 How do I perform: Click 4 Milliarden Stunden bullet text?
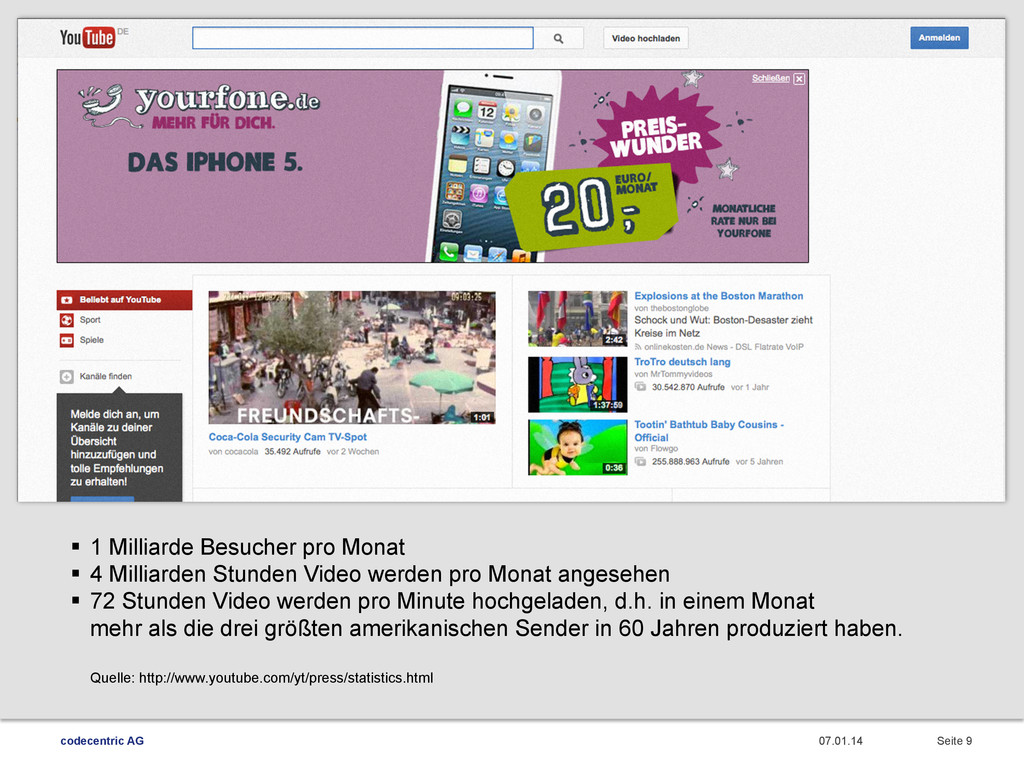[379, 574]
